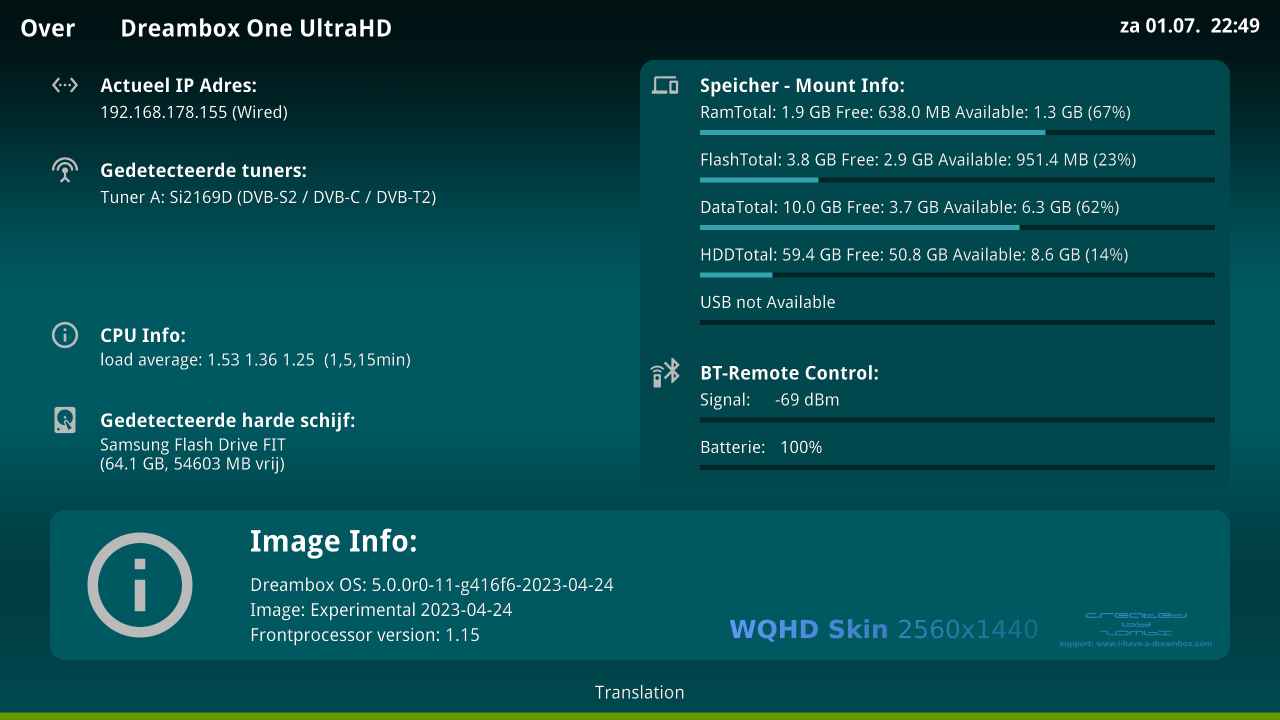Click the date and time display
This screenshot has width=1280, height=720.
[1189, 26]
